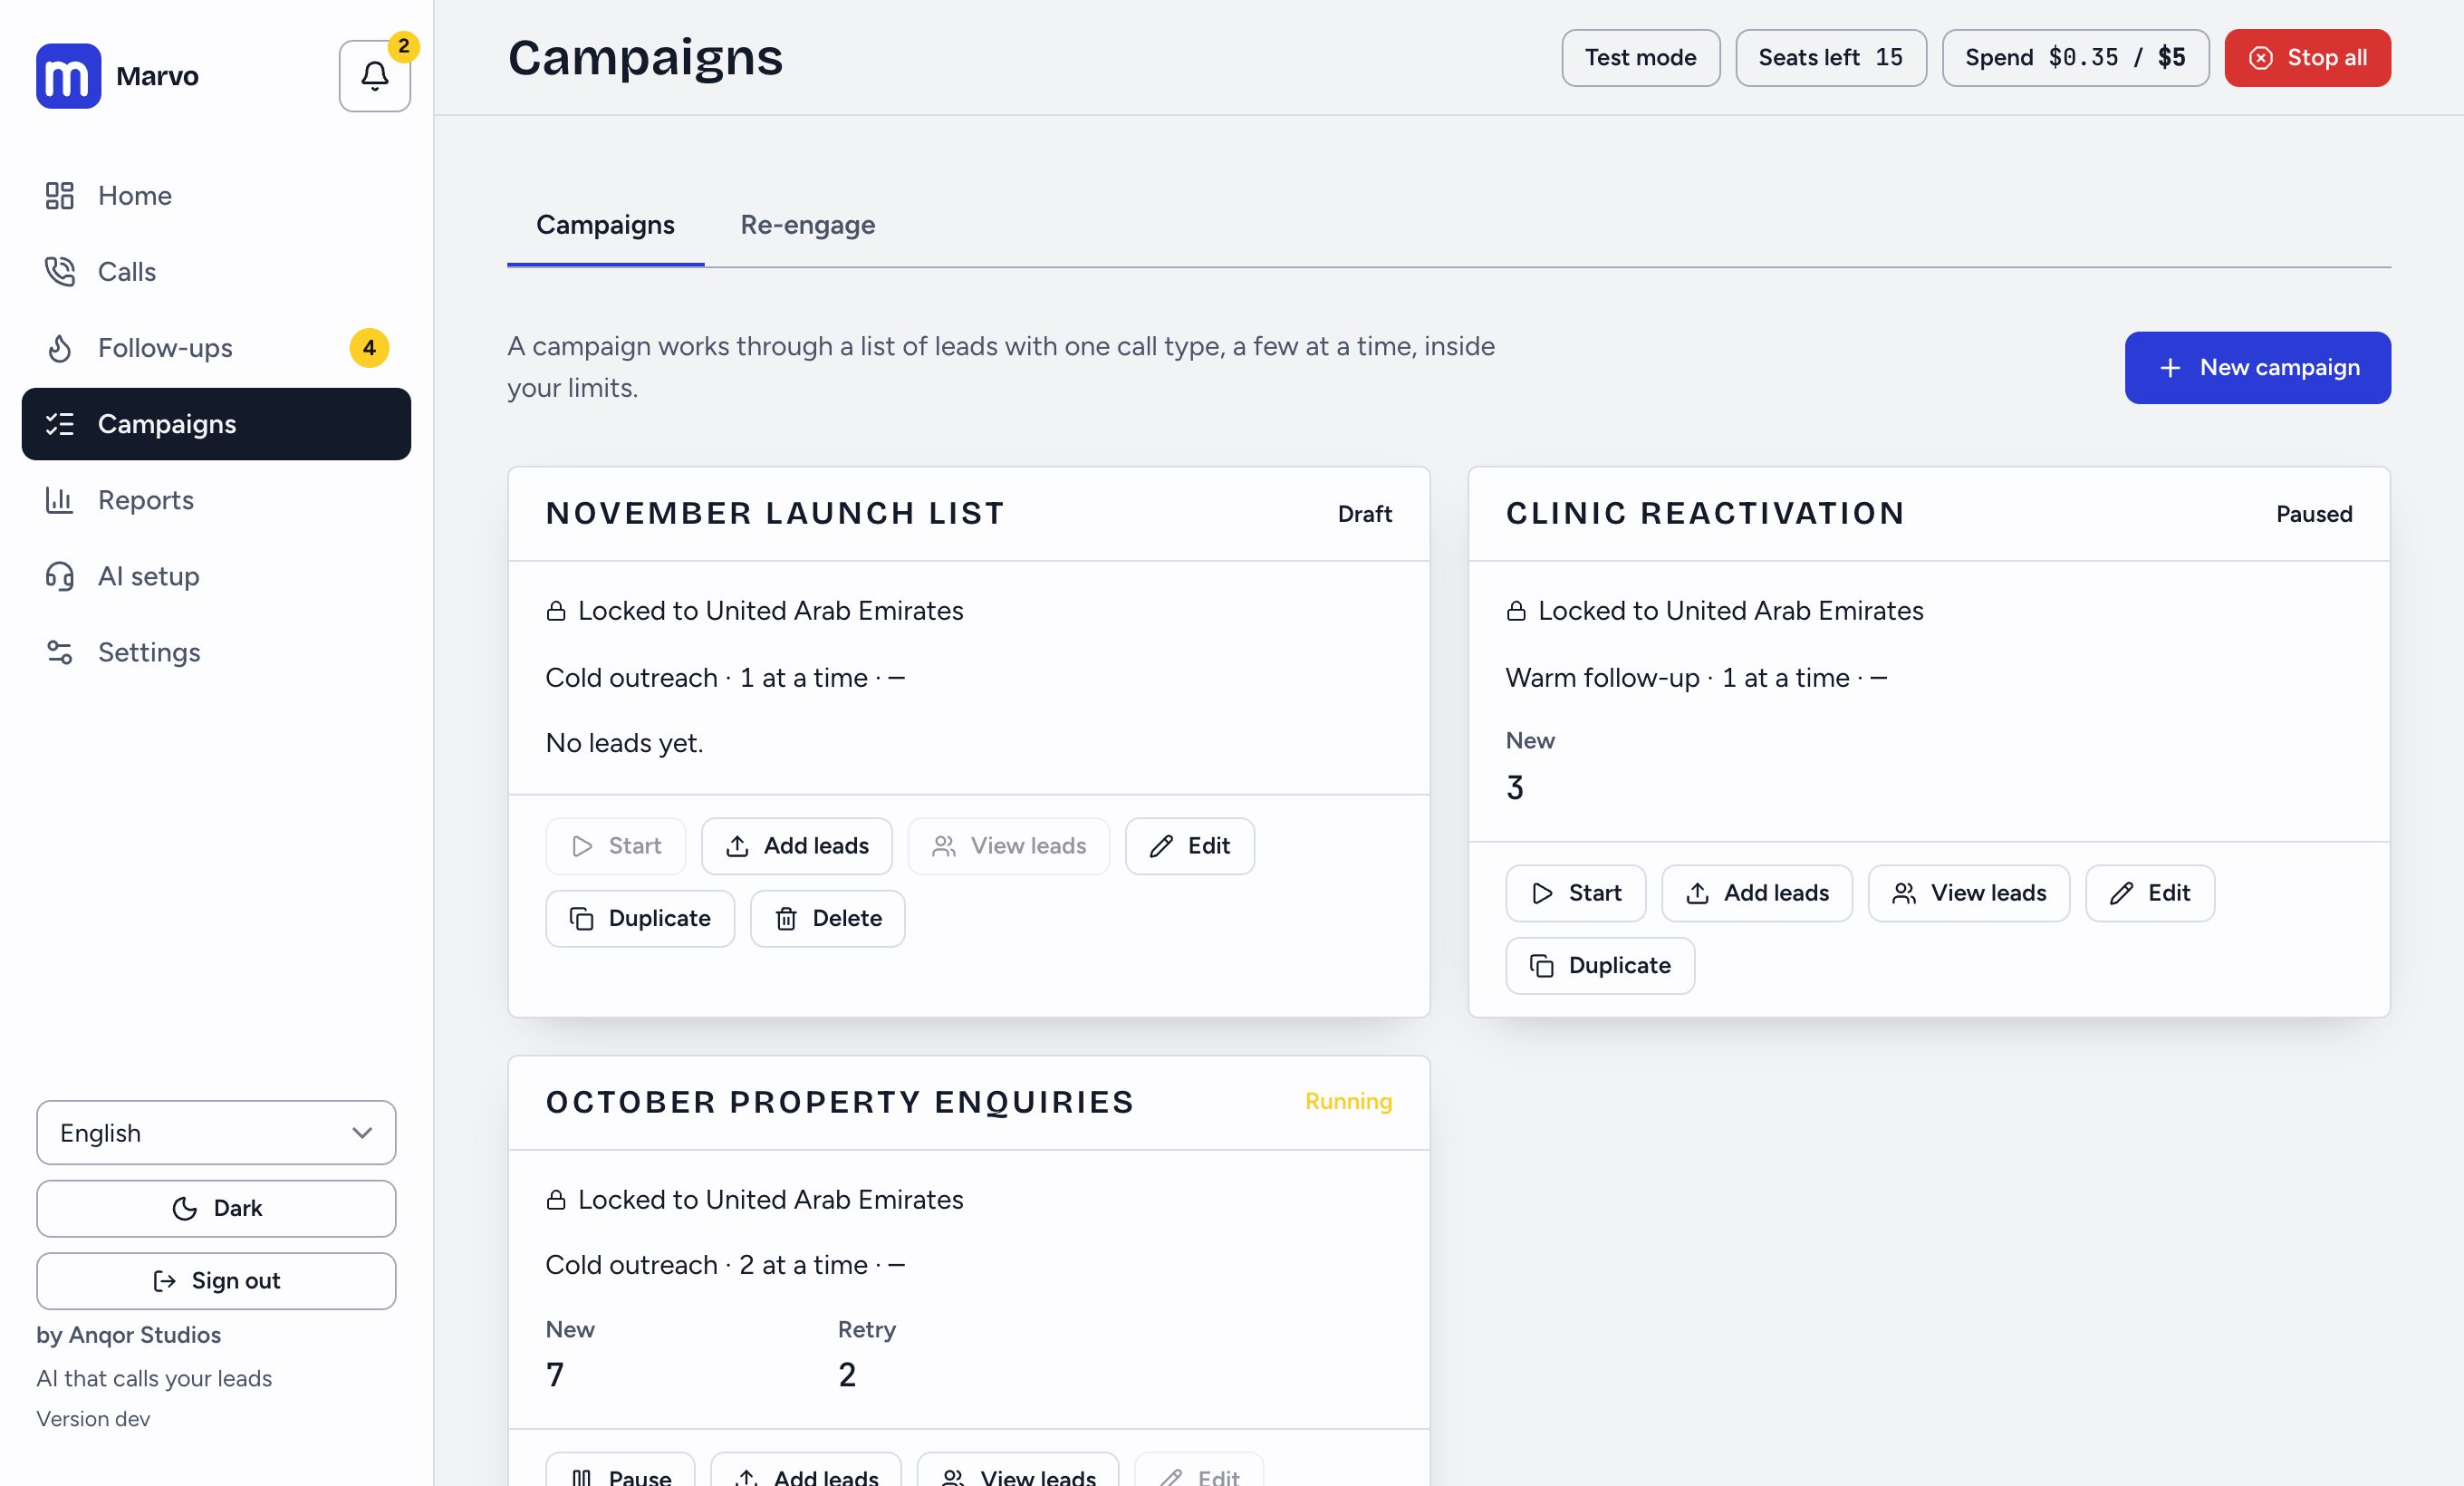2464x1486 pixels.
Task: Open AI setup in sidebar
Action: coord(216,576)
